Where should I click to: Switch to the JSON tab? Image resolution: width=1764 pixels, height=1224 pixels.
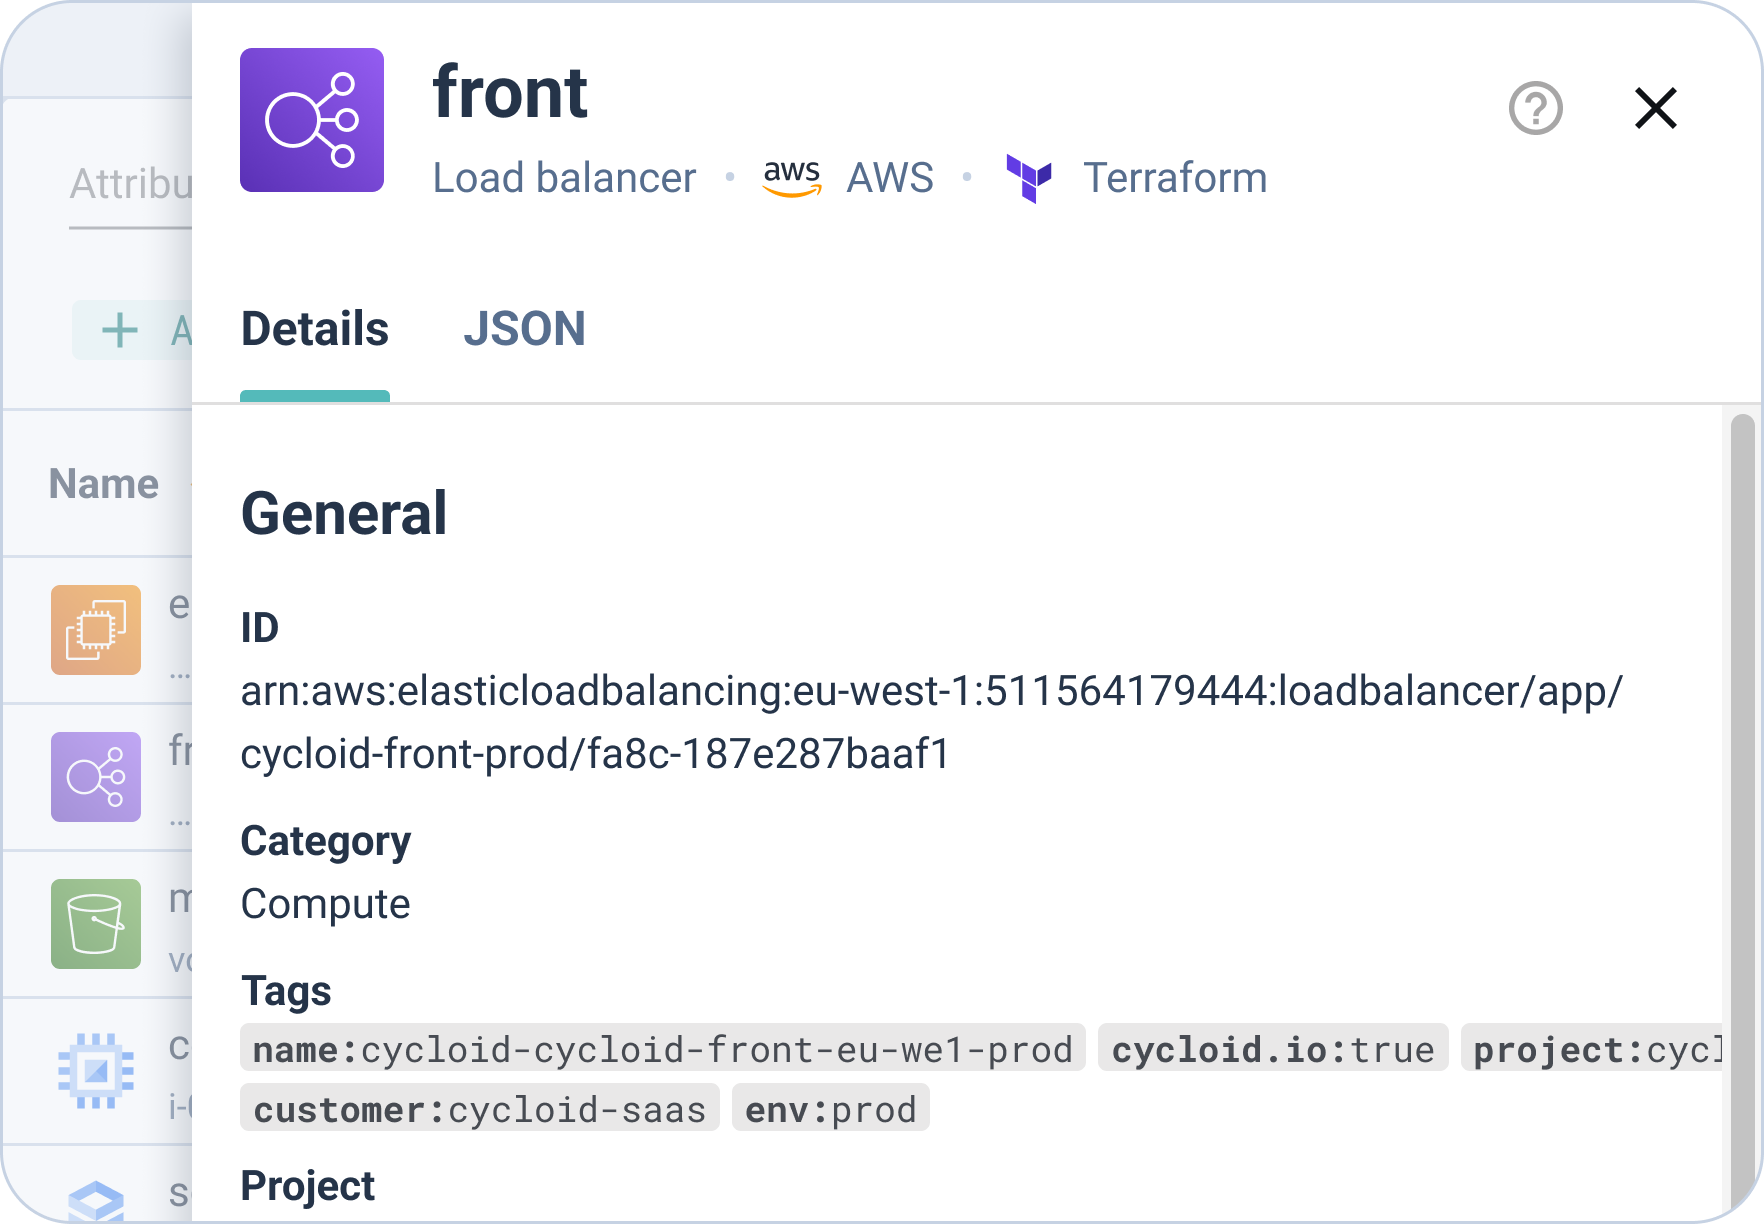point(524,330)
